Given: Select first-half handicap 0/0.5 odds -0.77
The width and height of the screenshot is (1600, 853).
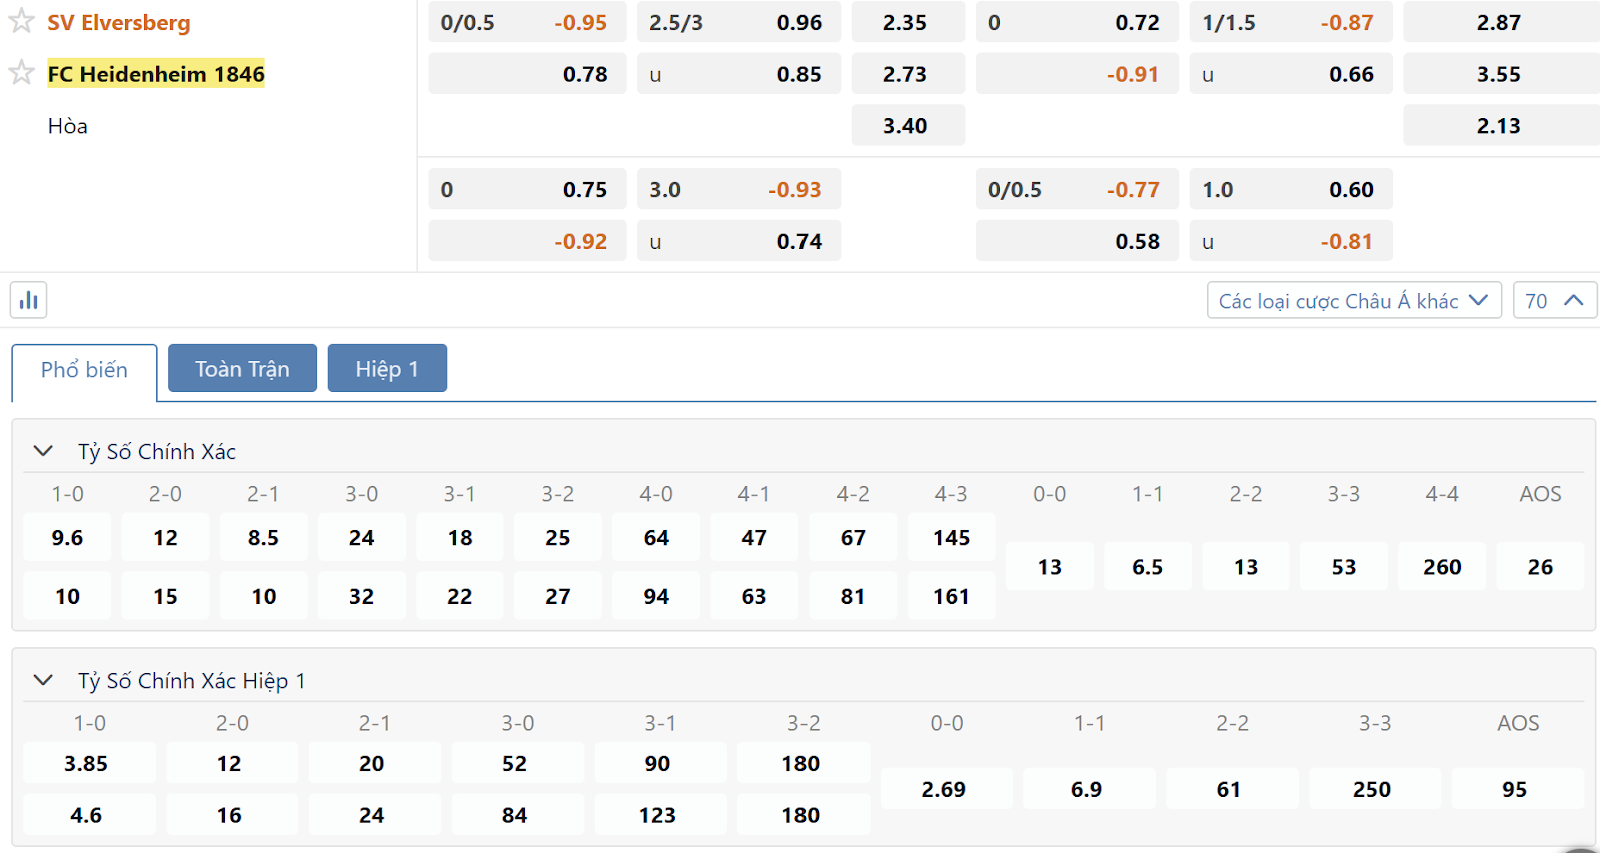Looking at the screenshot, I should click(x=1077, y=189).
